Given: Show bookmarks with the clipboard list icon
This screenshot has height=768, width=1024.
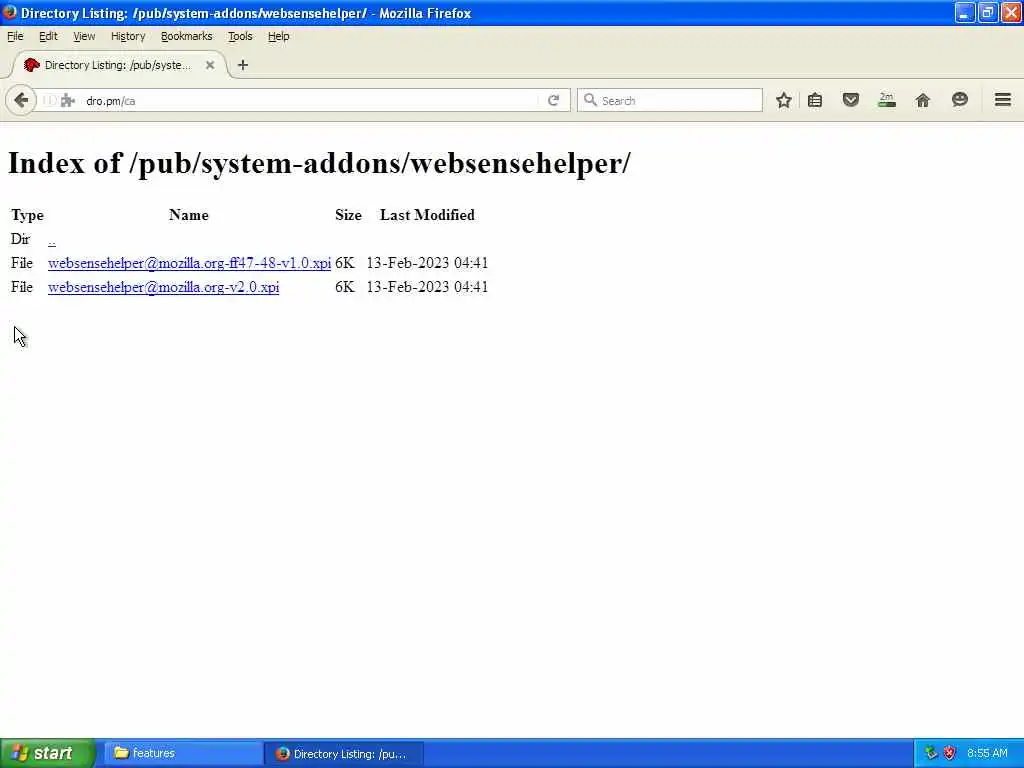Looking at the screenshot, I should [x=815, y=101].
